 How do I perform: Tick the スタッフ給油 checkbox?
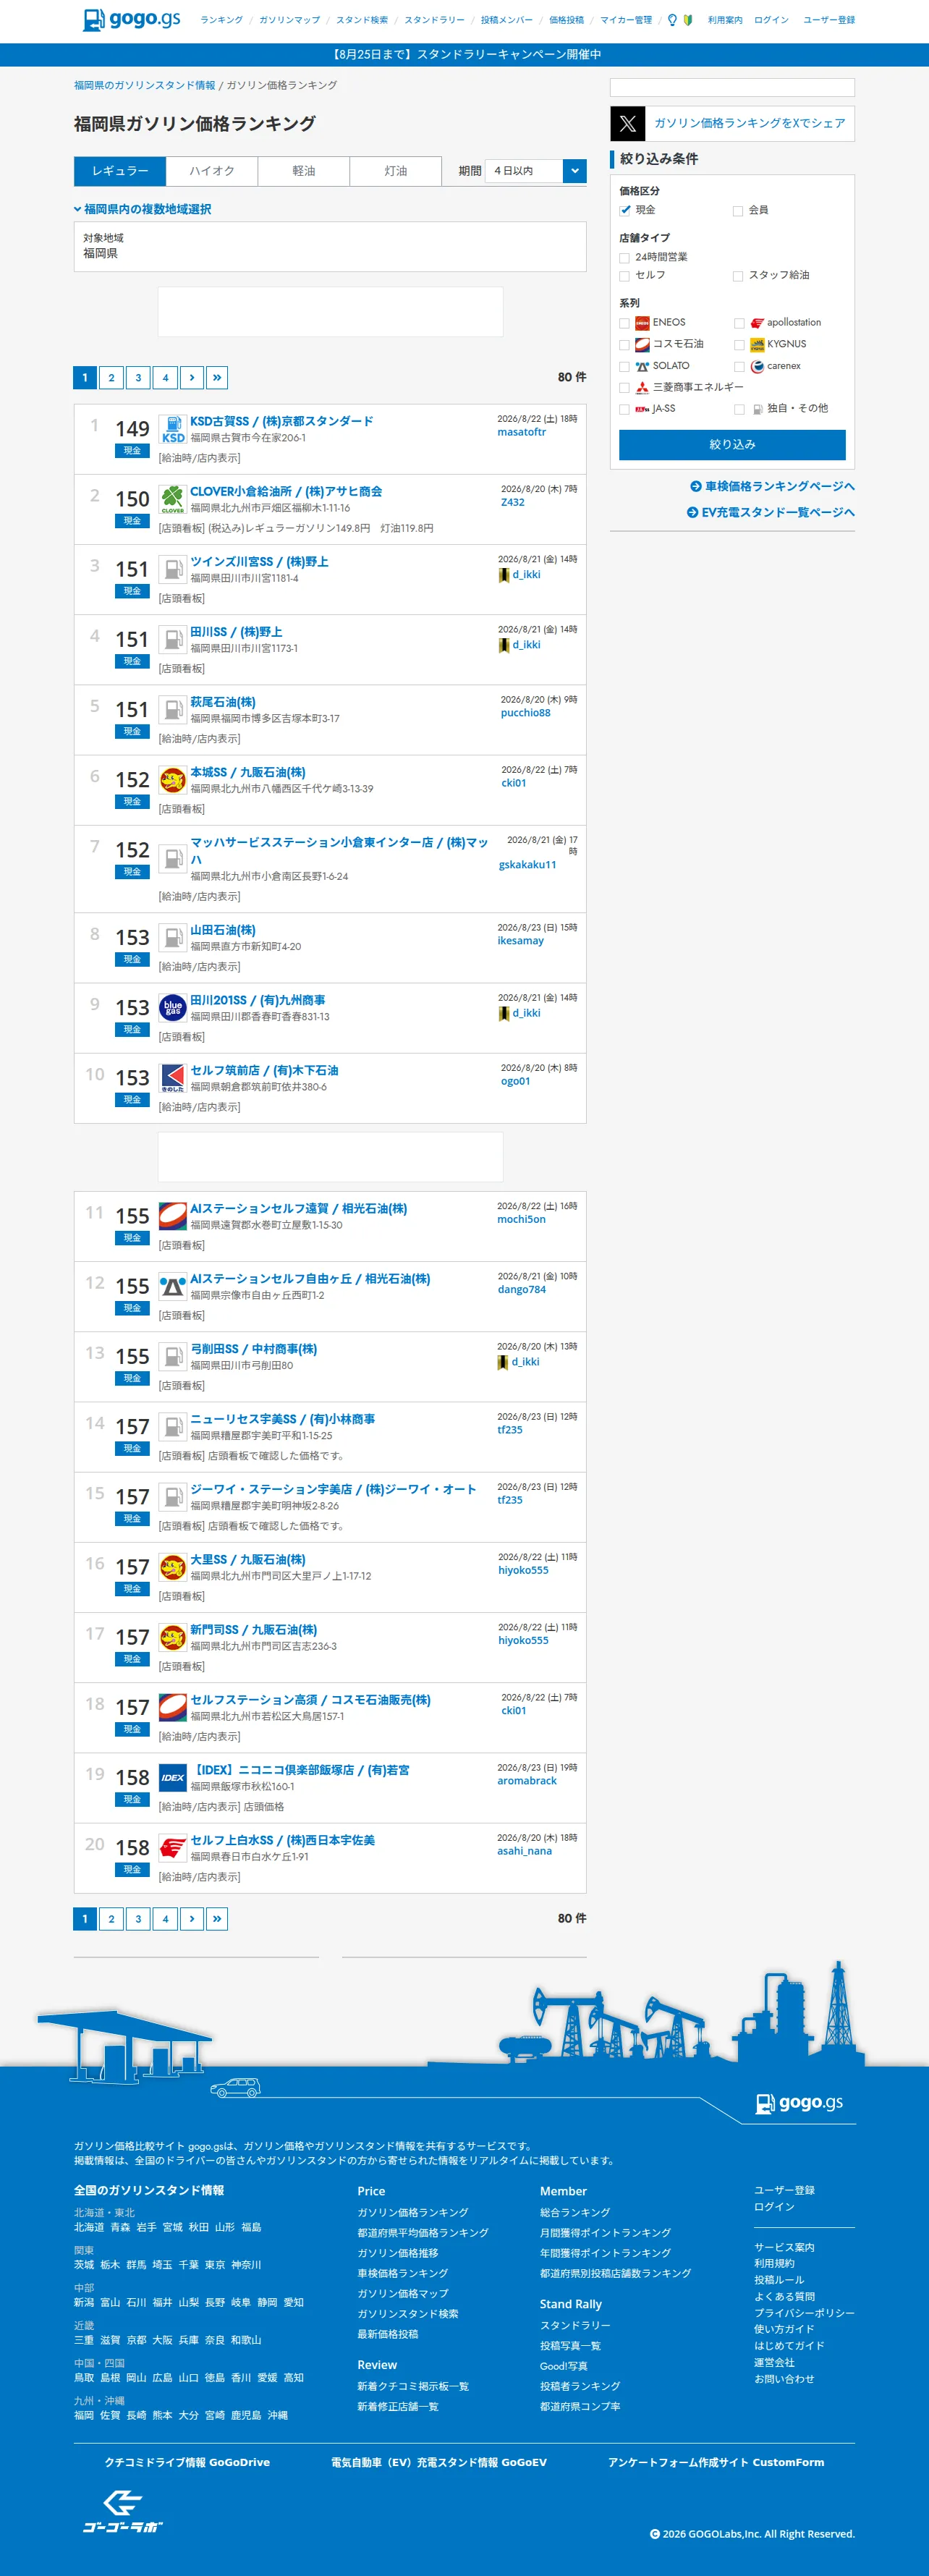click(x=738, y=276)
